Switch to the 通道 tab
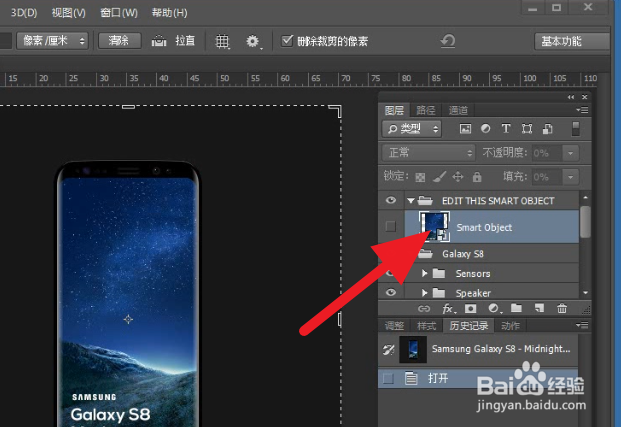 458,110
